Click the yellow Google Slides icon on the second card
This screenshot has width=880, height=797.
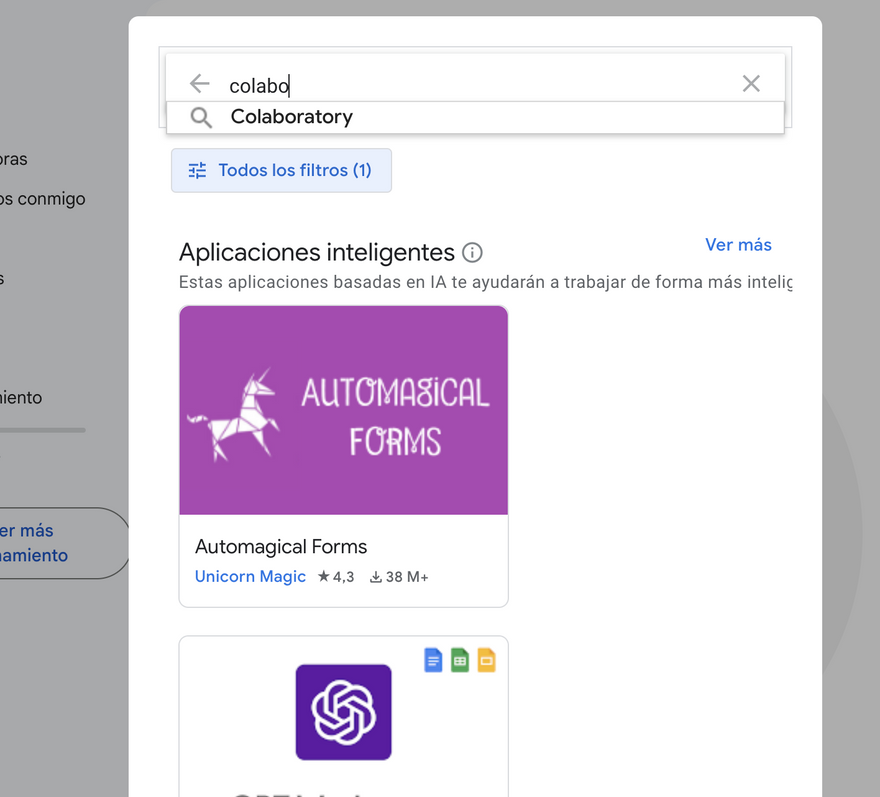(x=487, y=660)
